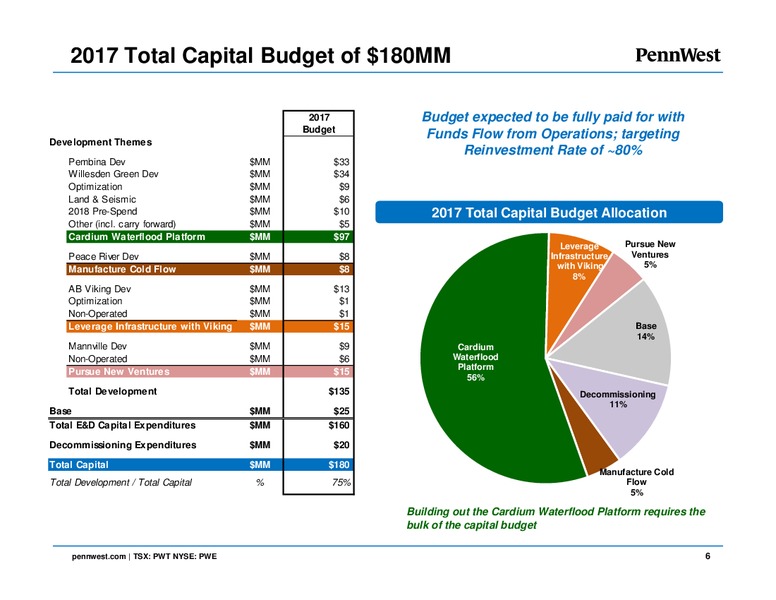
Task: Click the pink 'Pursue New Ventures' table row
Action: (210, 371)
